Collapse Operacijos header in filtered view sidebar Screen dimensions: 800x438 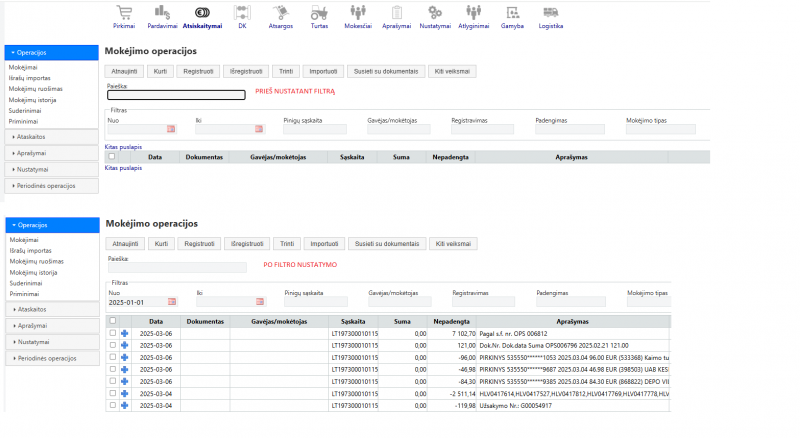(53, 225)
